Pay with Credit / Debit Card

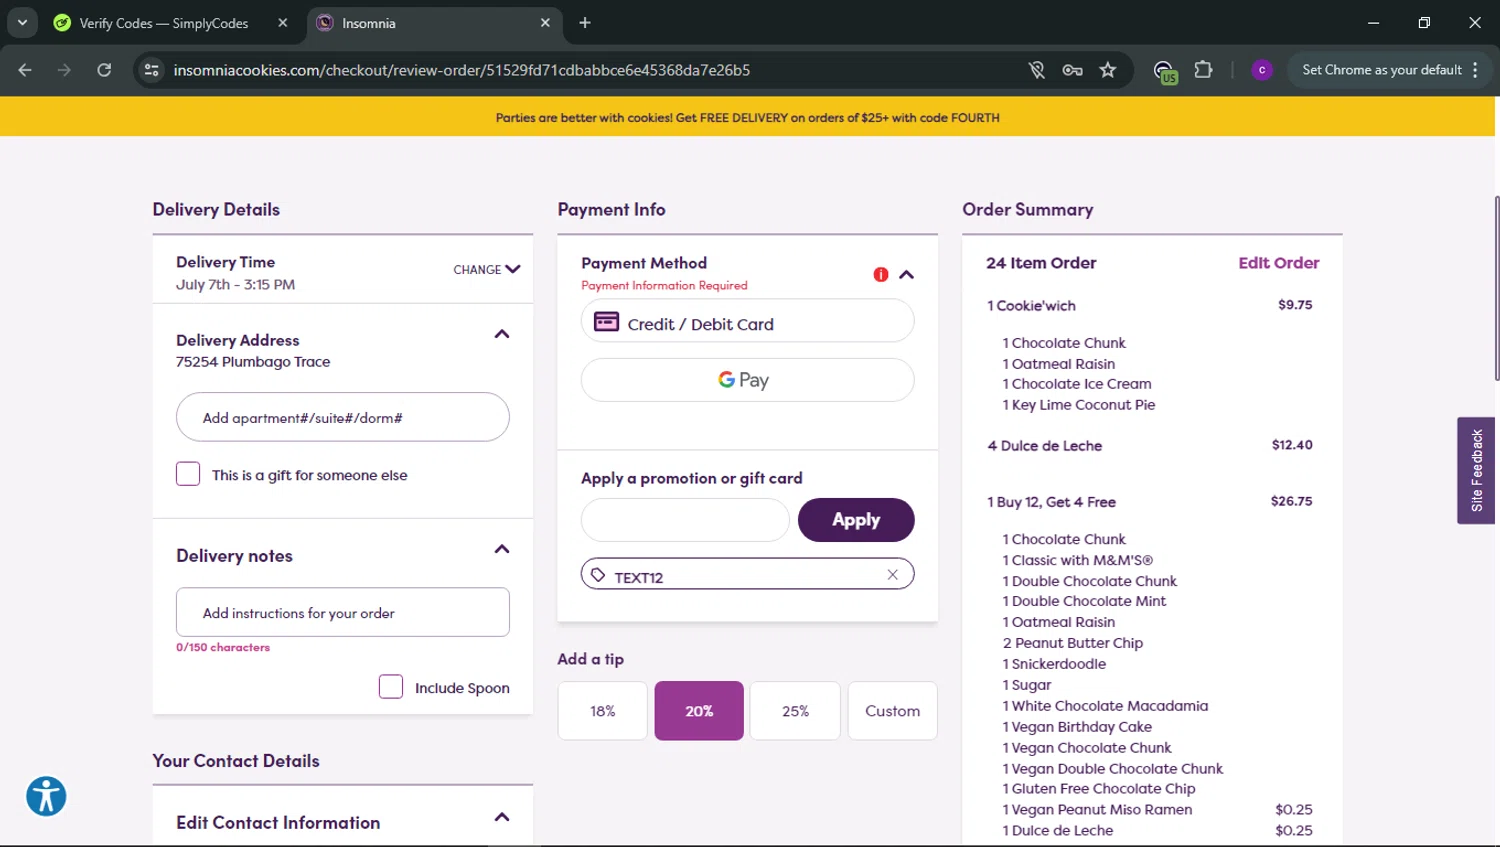pos(748,322)
